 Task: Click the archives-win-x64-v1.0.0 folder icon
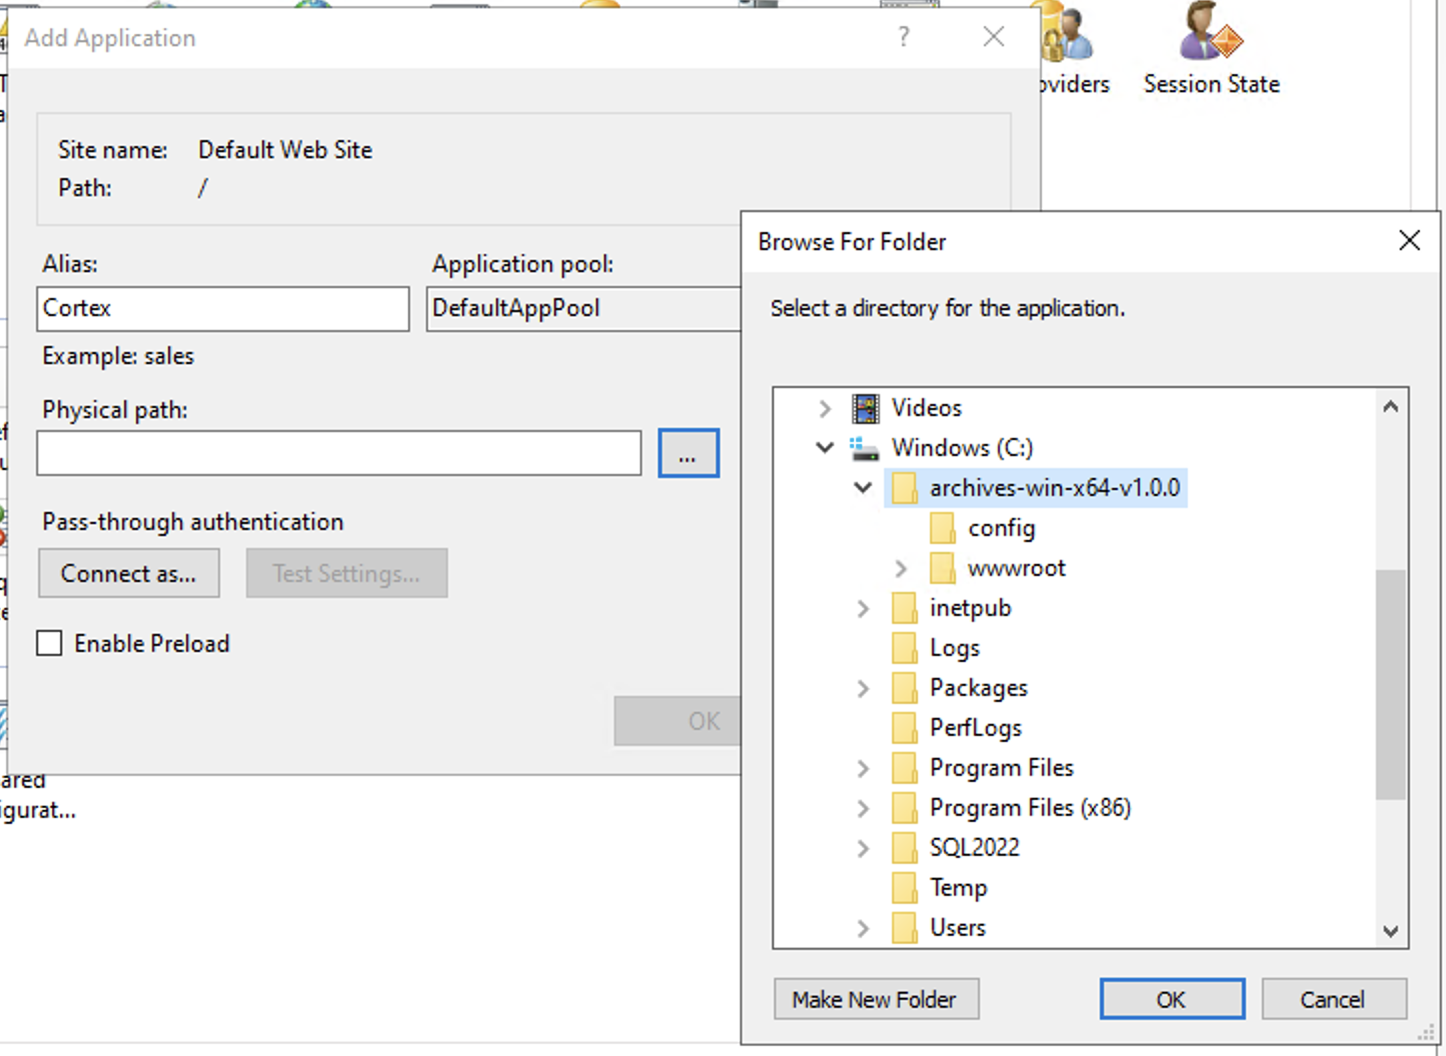(x=904, y=488)
